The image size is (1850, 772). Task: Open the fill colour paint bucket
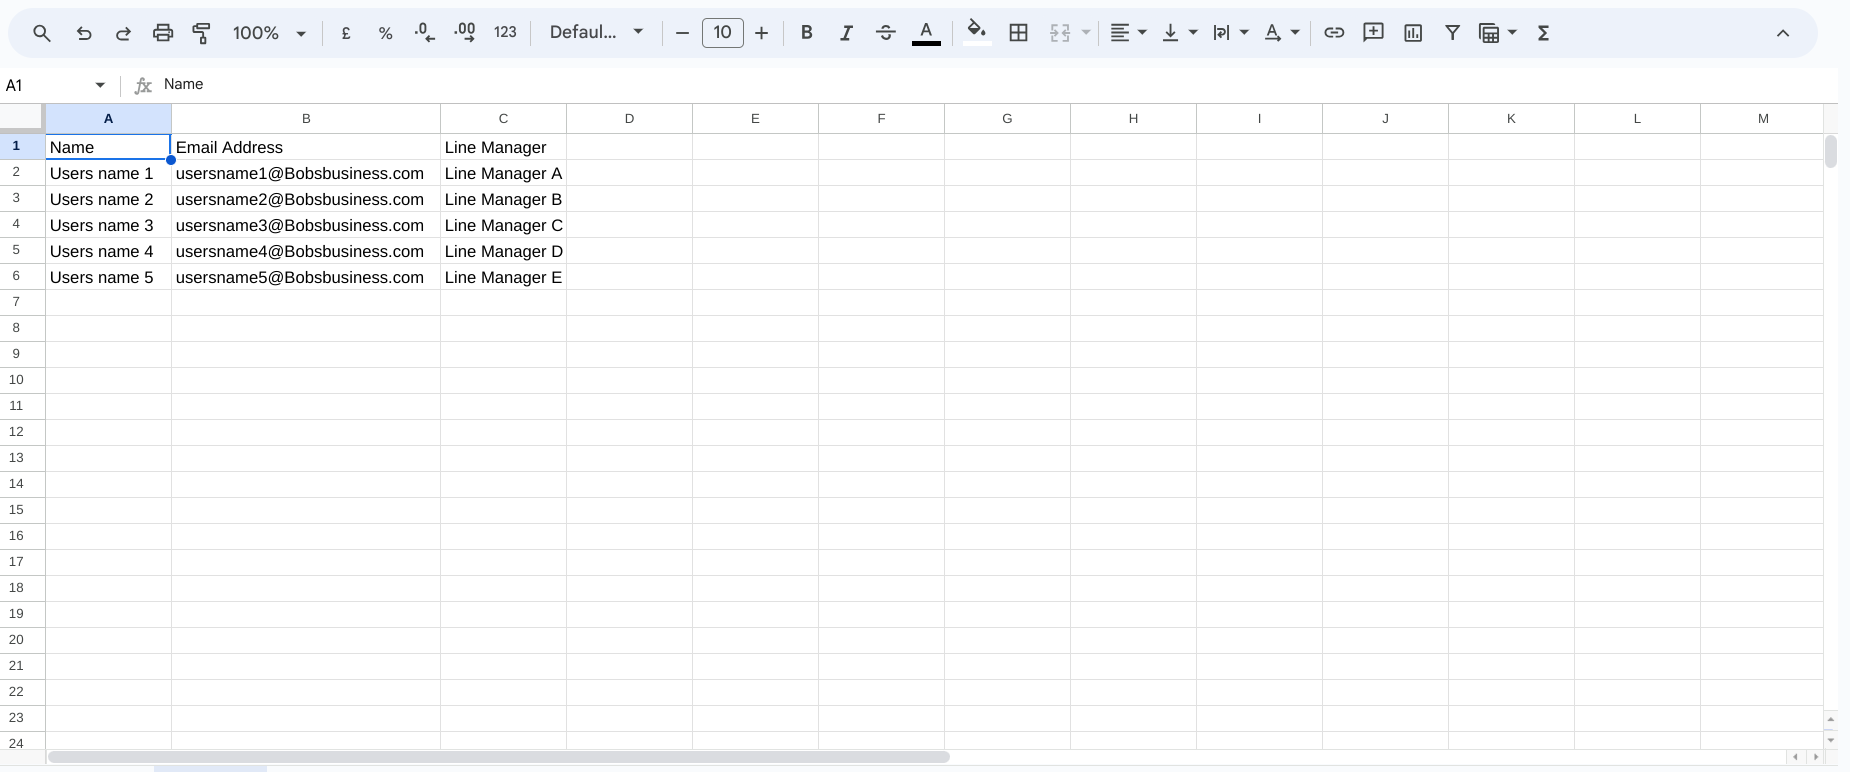tap(976, 33)
